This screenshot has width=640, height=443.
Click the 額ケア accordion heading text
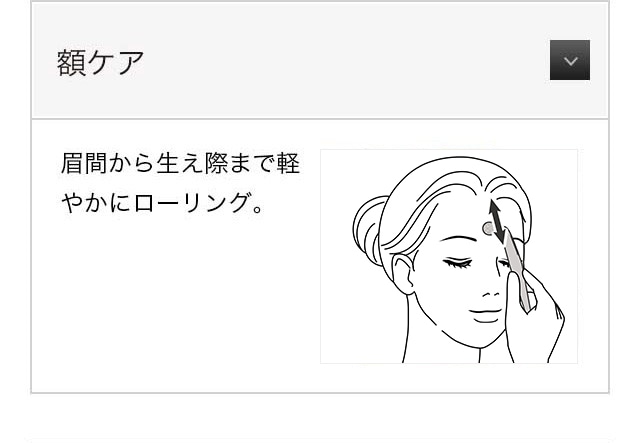(100, 62)
